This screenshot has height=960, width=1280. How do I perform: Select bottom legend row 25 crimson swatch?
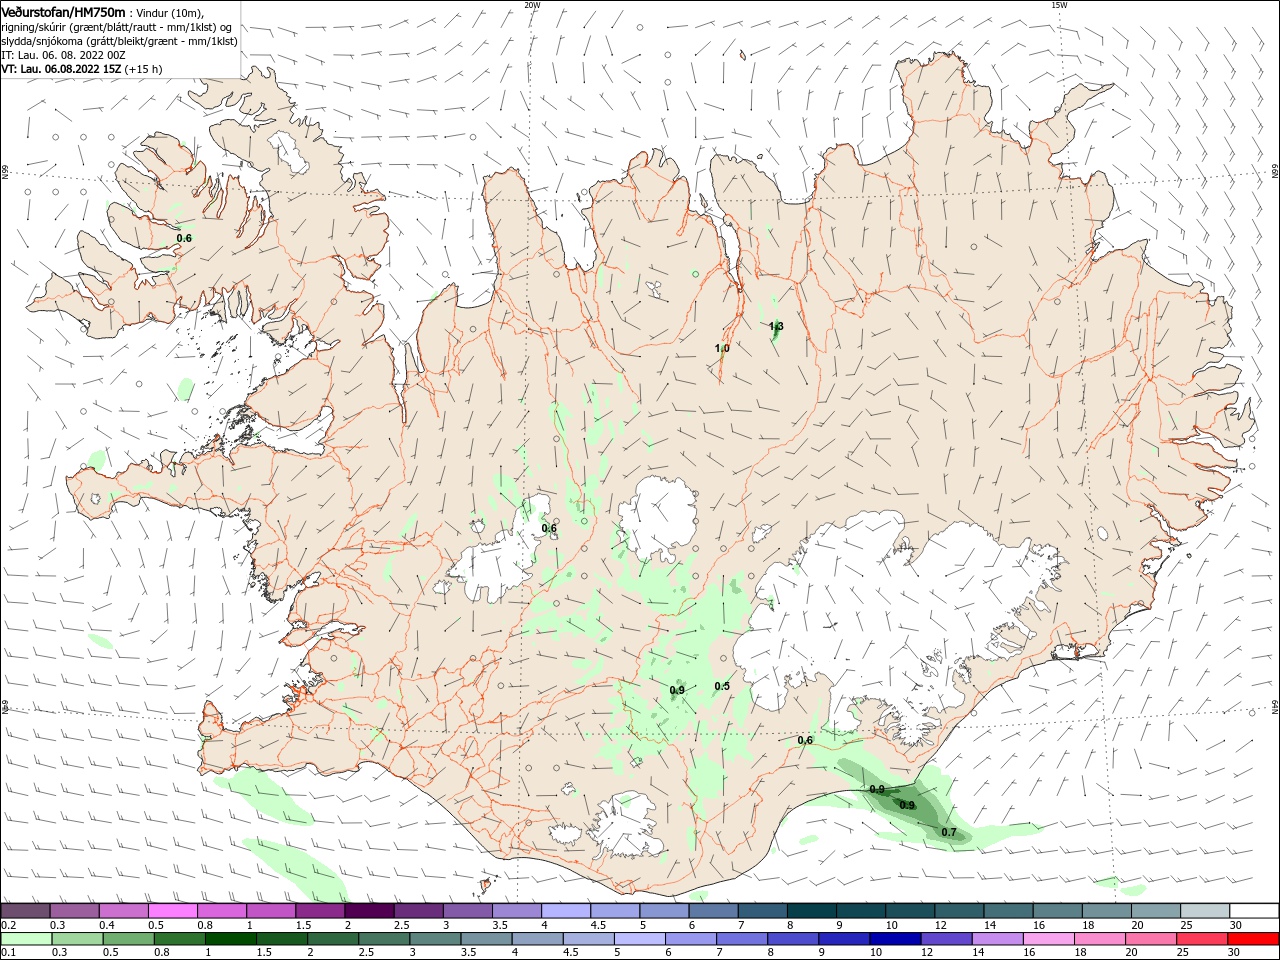tap(1201, 939)
